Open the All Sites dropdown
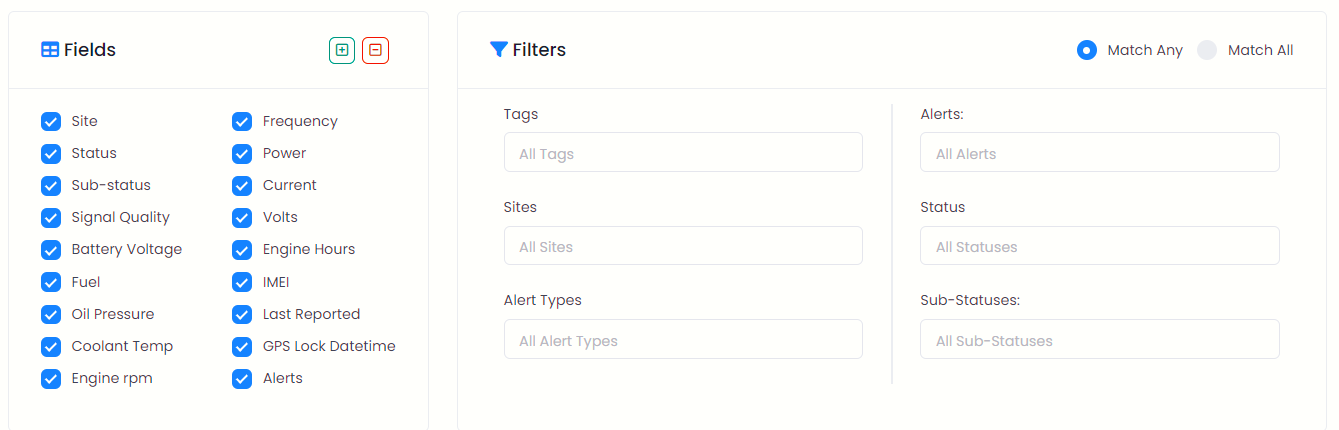 coord(683,246)
